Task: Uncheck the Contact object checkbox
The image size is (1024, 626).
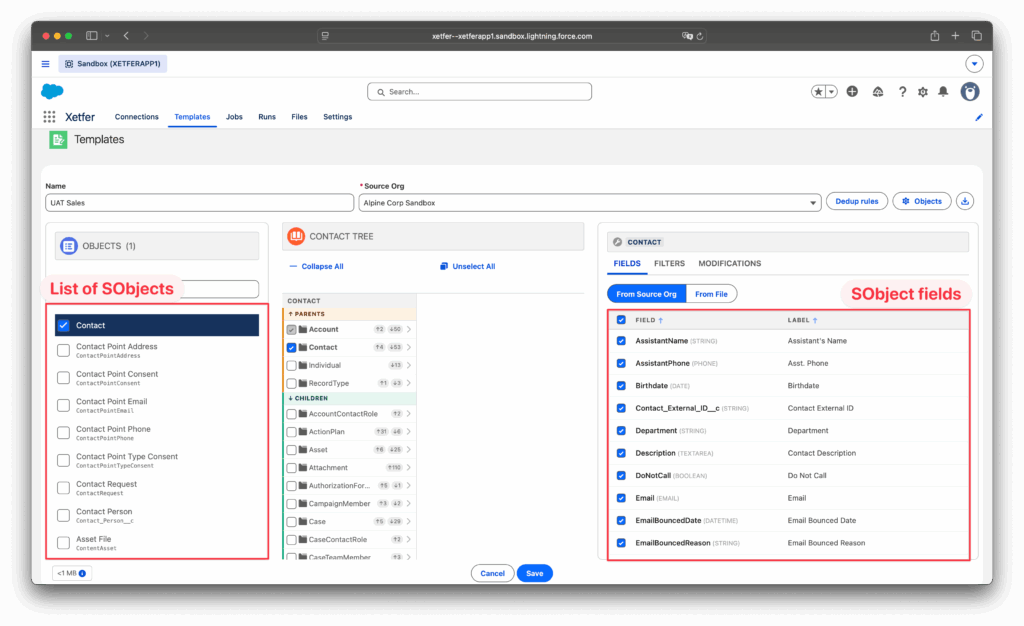Action: [x=63, y=325]
